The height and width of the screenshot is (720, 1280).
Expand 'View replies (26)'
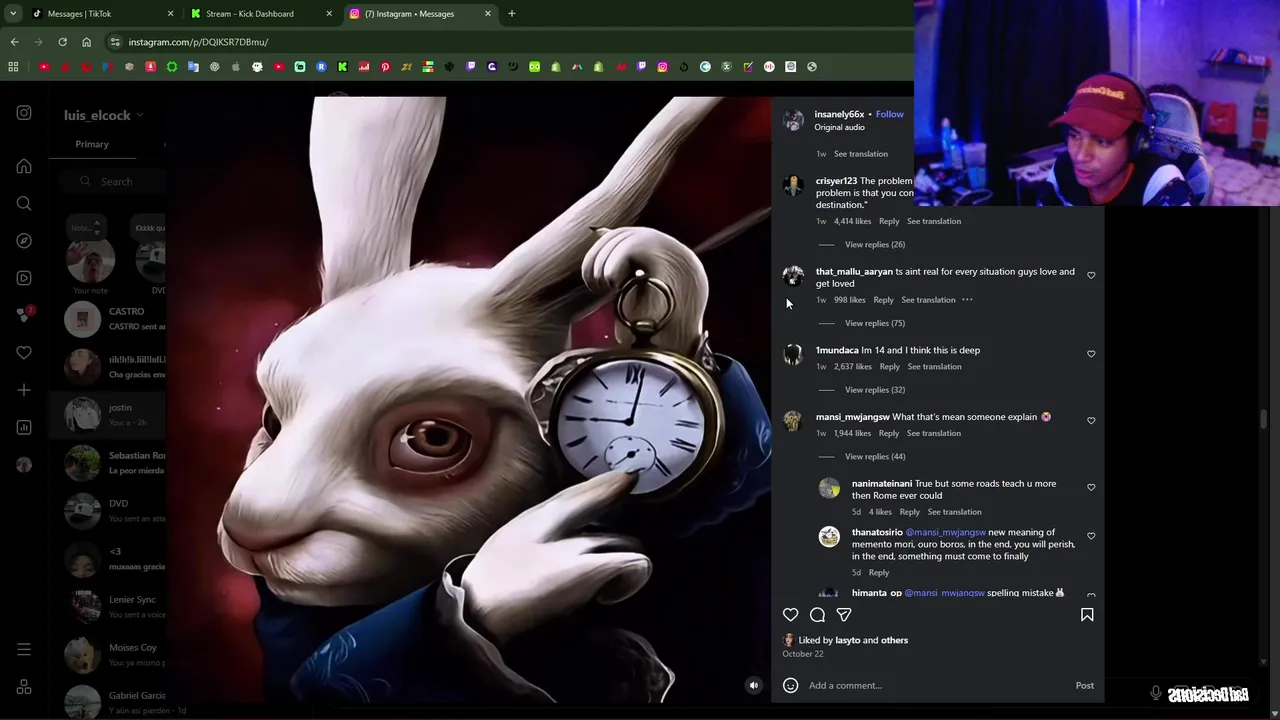pos(875,244)
